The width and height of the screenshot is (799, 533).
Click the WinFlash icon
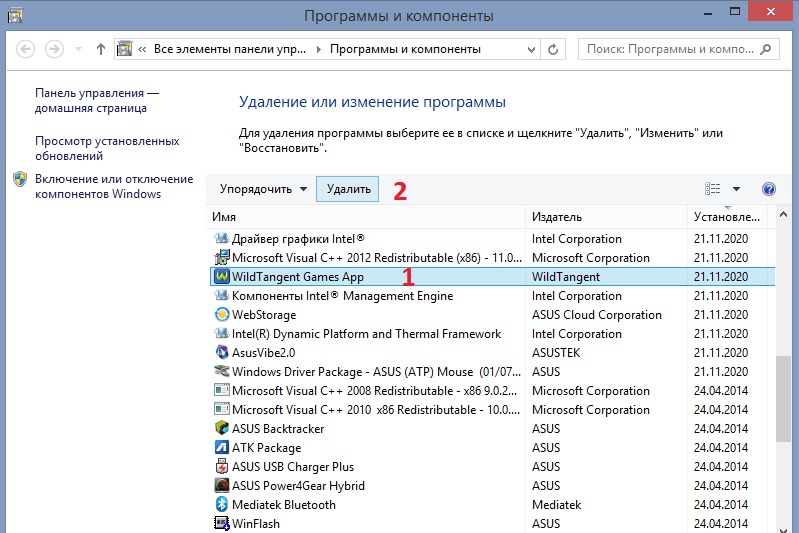coord(222,523)
